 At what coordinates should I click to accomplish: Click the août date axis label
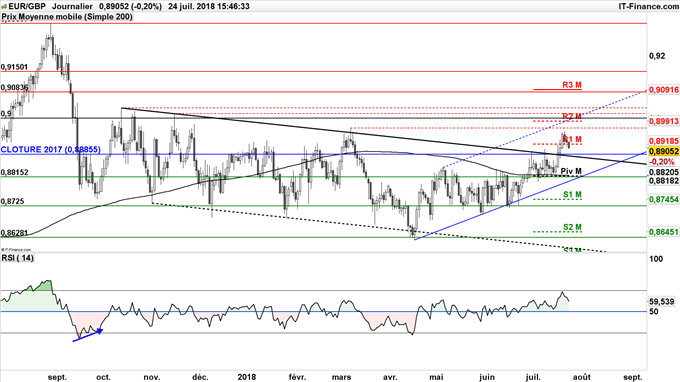tap(582, 377)
